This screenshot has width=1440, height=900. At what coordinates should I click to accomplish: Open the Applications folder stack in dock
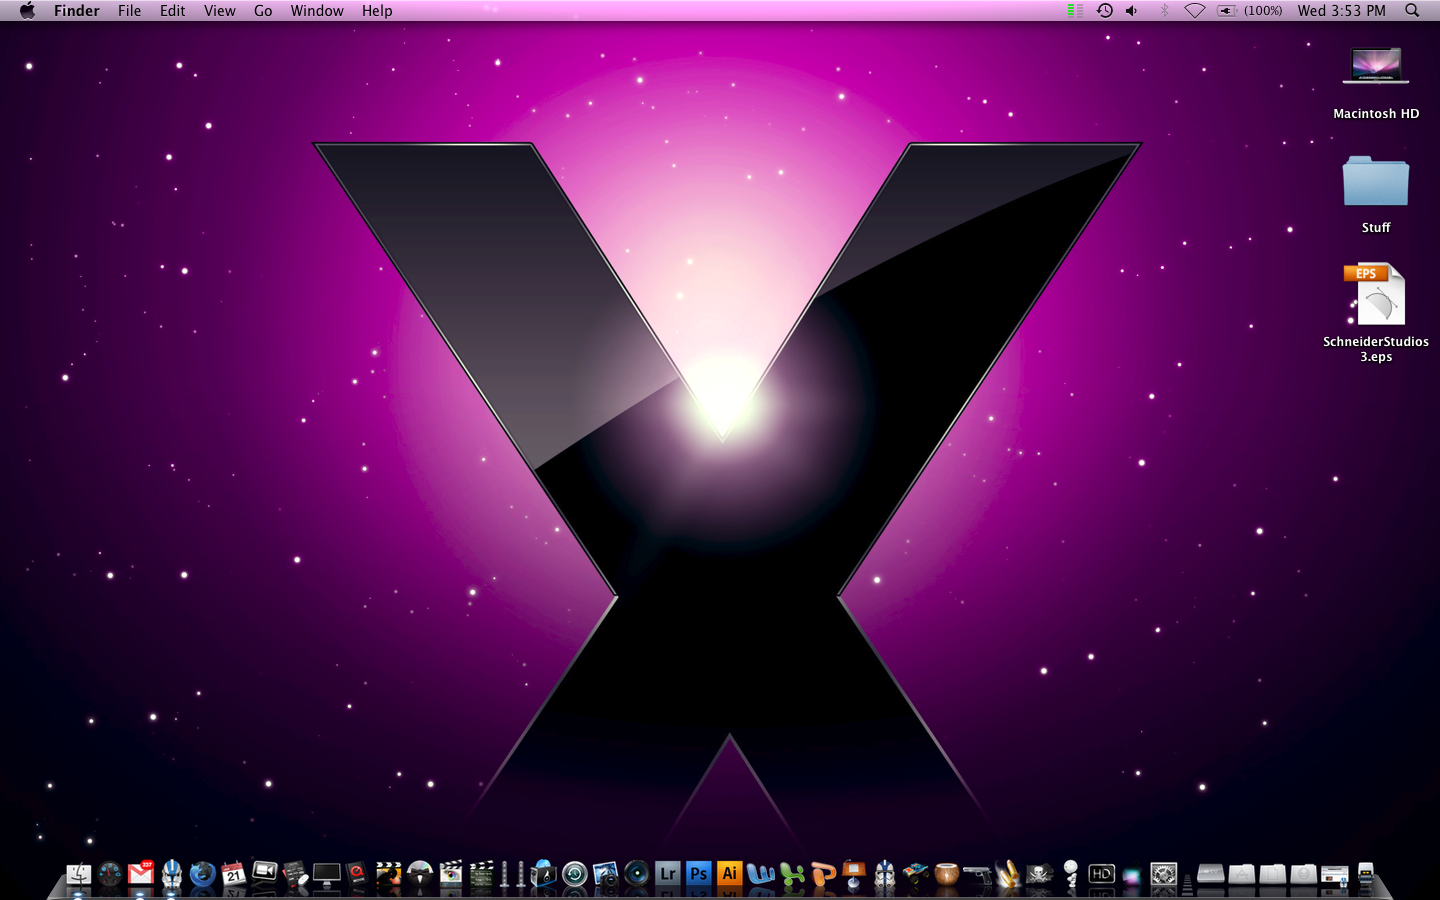1241,874
